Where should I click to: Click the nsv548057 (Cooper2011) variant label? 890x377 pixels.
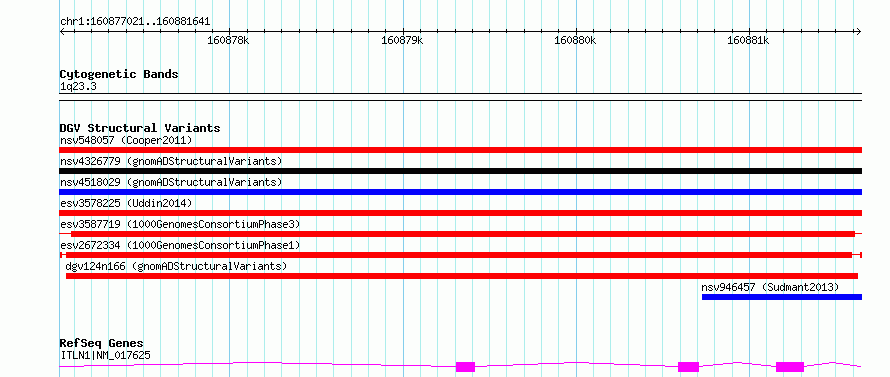point(126,140)
